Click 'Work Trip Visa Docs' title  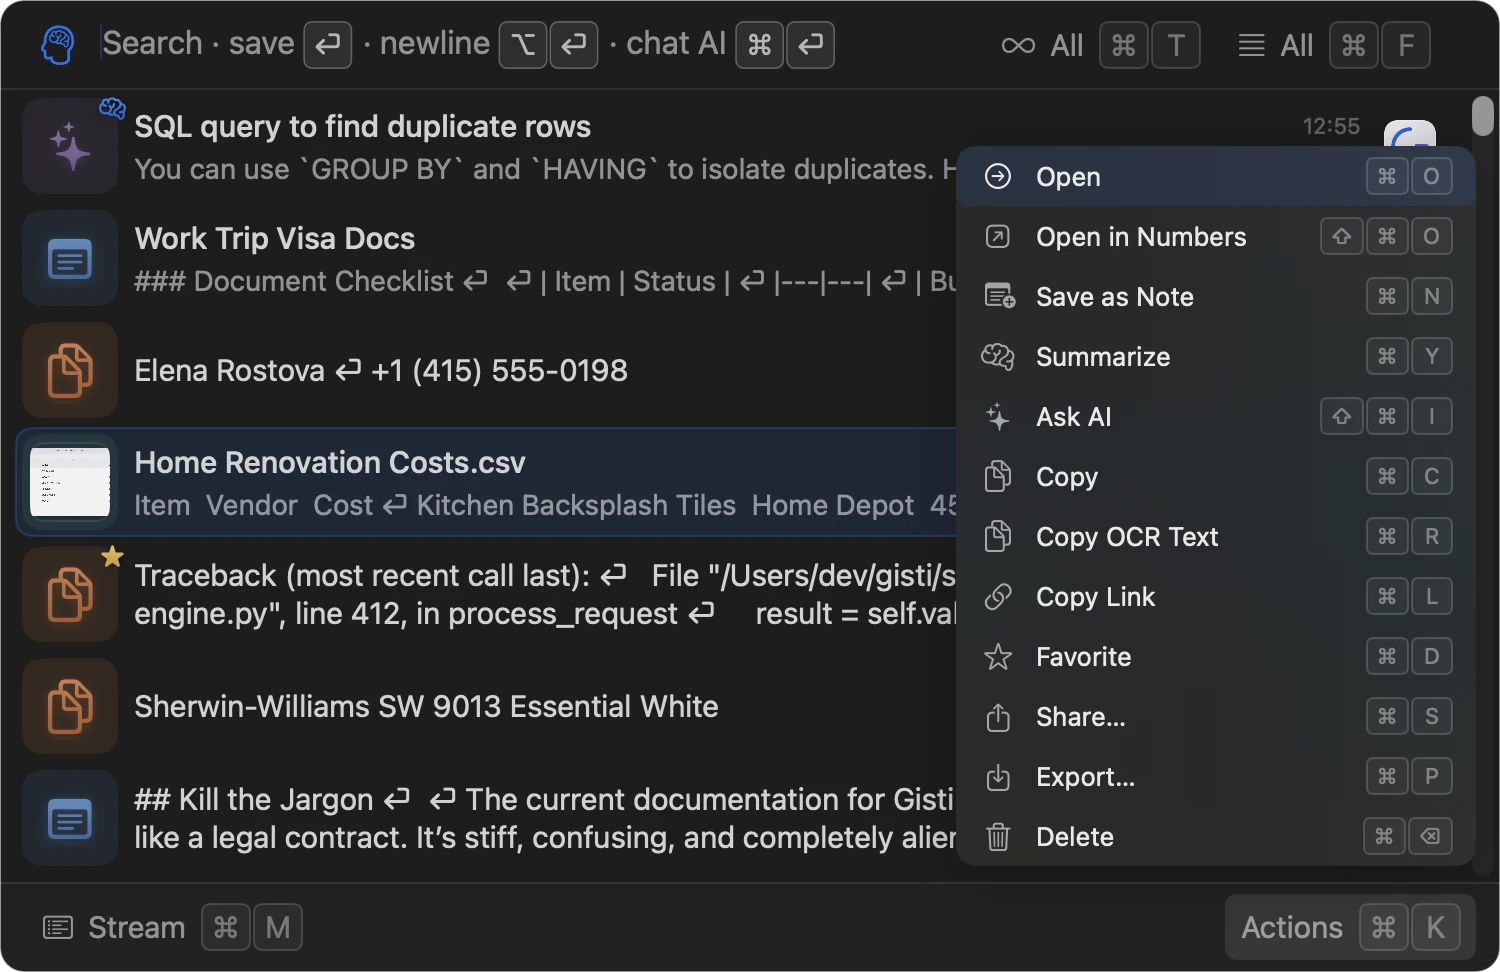[275, 239]
